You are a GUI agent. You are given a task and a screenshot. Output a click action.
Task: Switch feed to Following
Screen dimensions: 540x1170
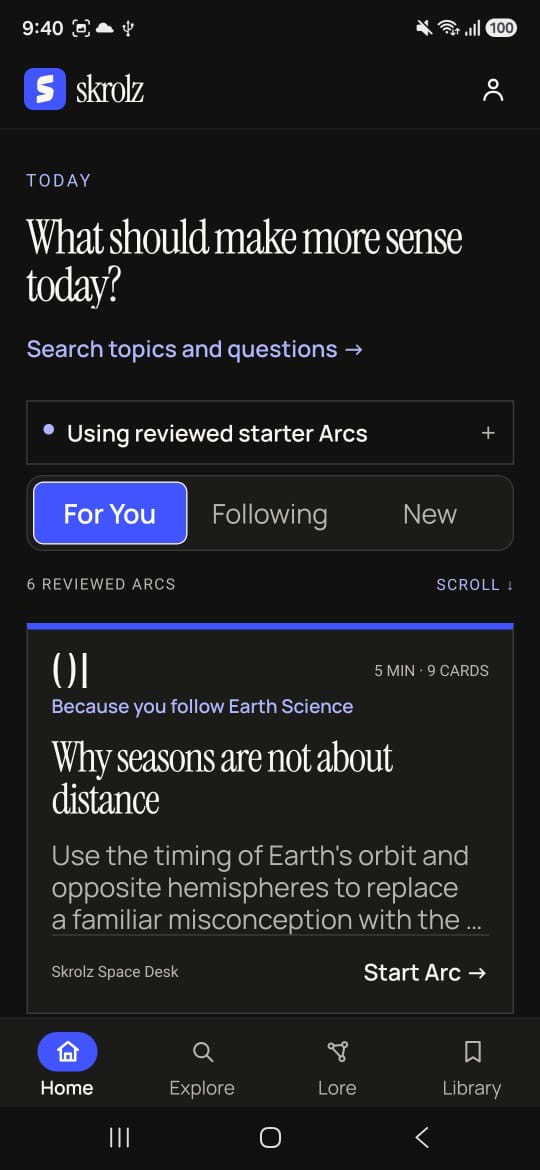[269, 513]
